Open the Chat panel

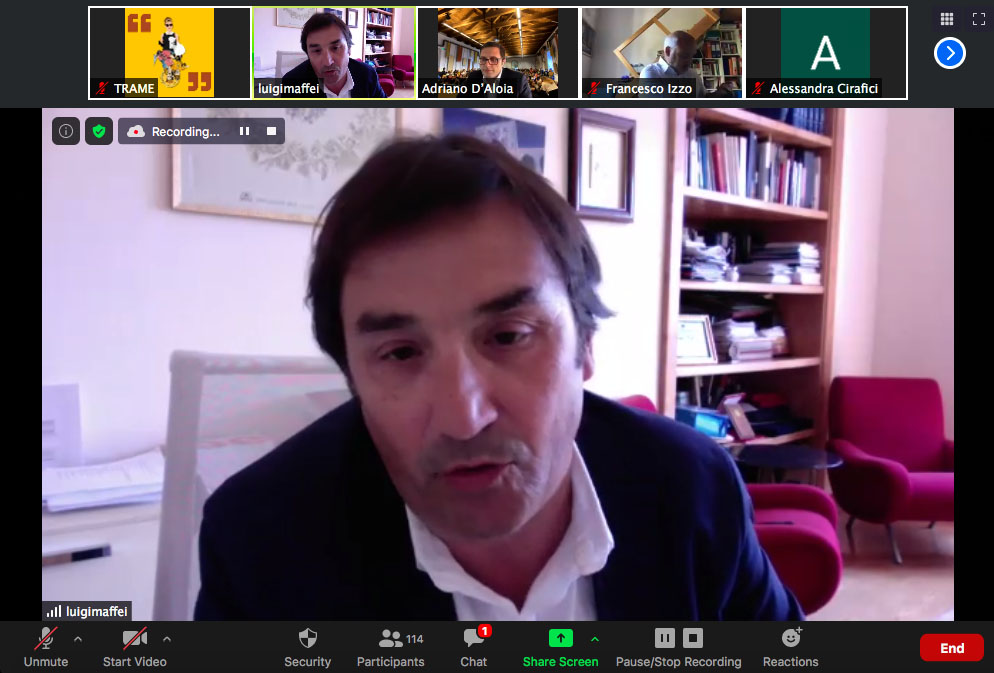point(474,647)
